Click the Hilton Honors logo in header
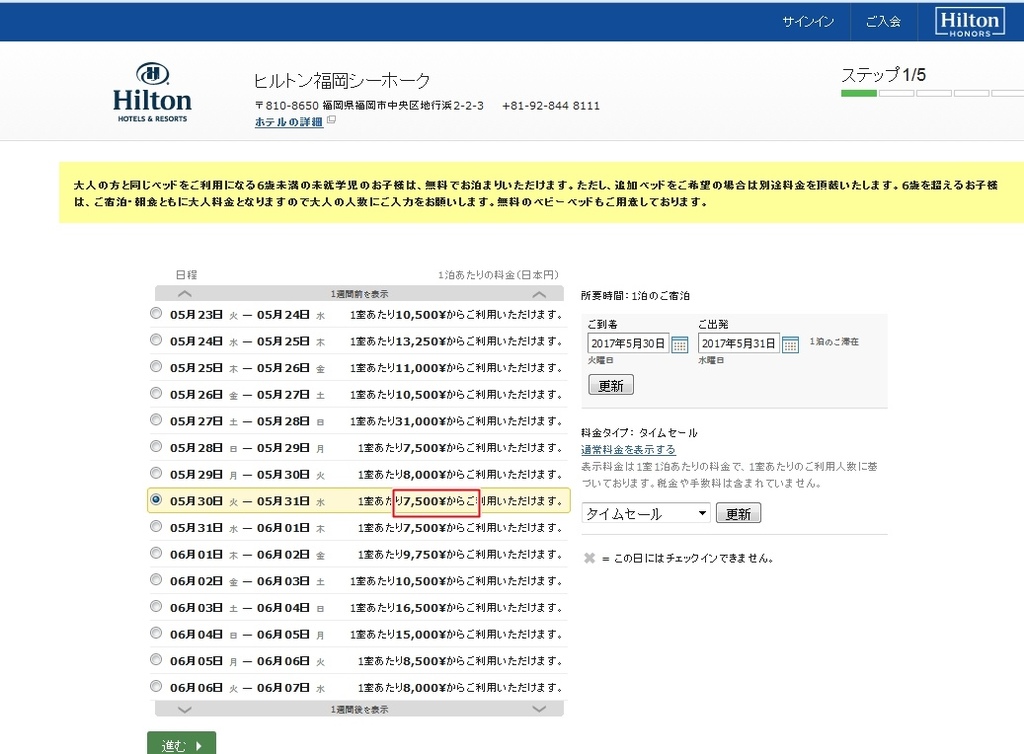This screenshot has width=1024, height=754. pyautogui.click(x=970, y=22)
